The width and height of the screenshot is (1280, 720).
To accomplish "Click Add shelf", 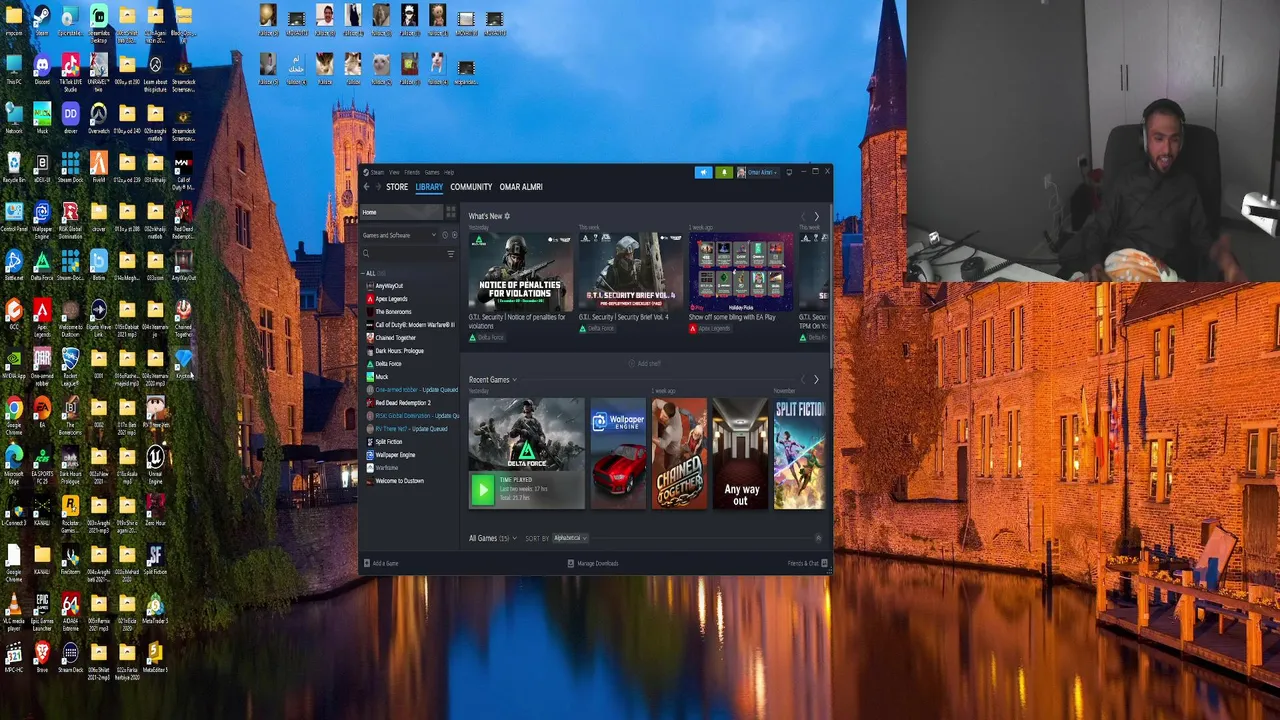I will (645, 363).
